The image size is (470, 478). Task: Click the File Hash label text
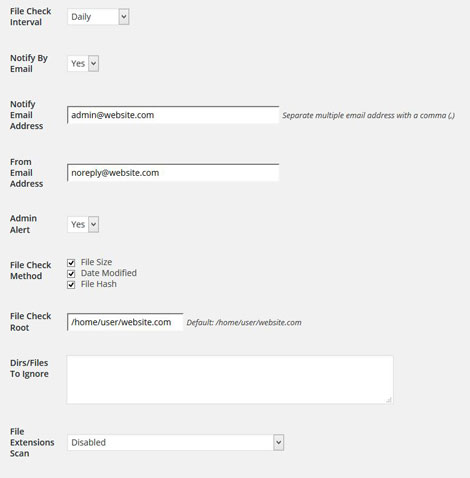click(99, 284)
